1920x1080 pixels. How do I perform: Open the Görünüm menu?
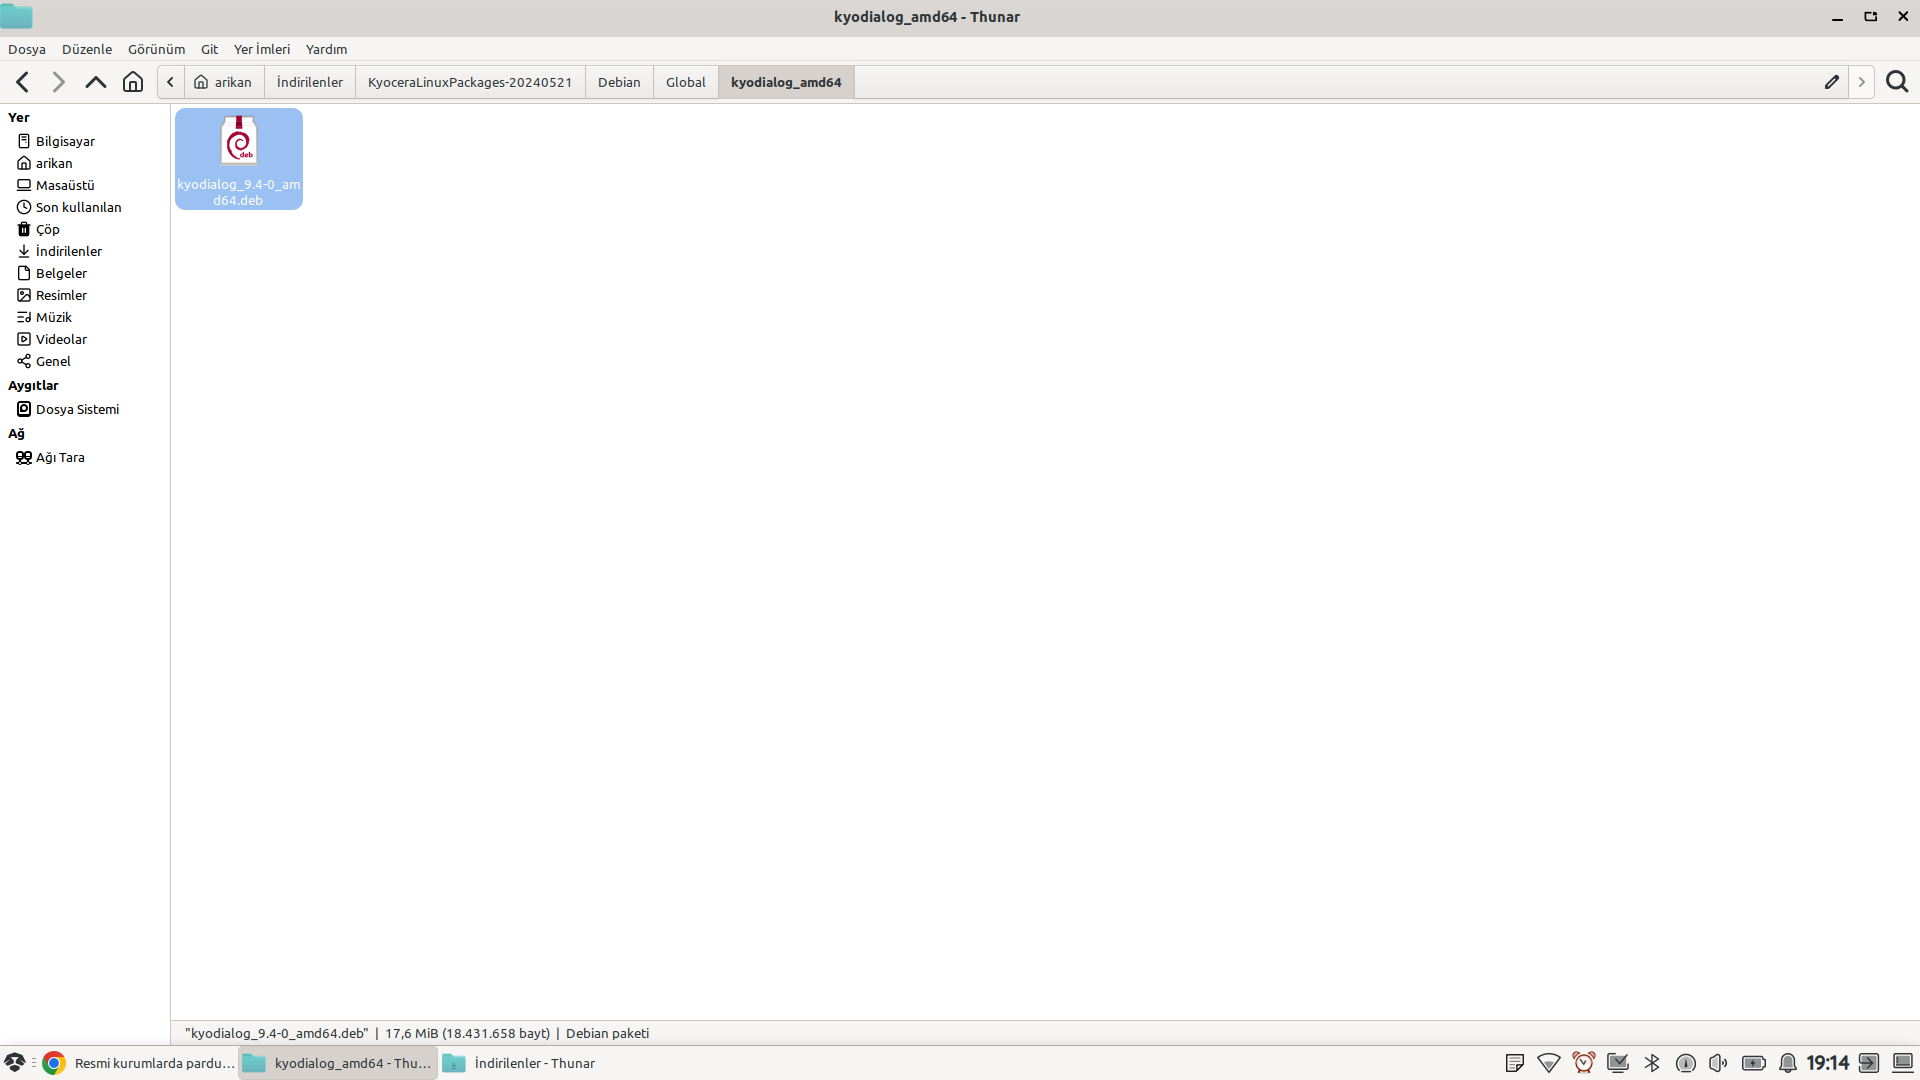pyautogui.click(x=156, y=49)
